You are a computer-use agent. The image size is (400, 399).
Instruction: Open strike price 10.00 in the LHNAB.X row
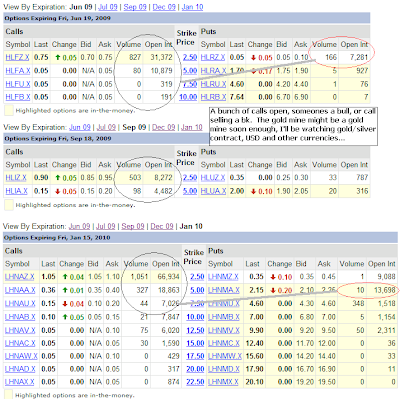coord(195,317)
